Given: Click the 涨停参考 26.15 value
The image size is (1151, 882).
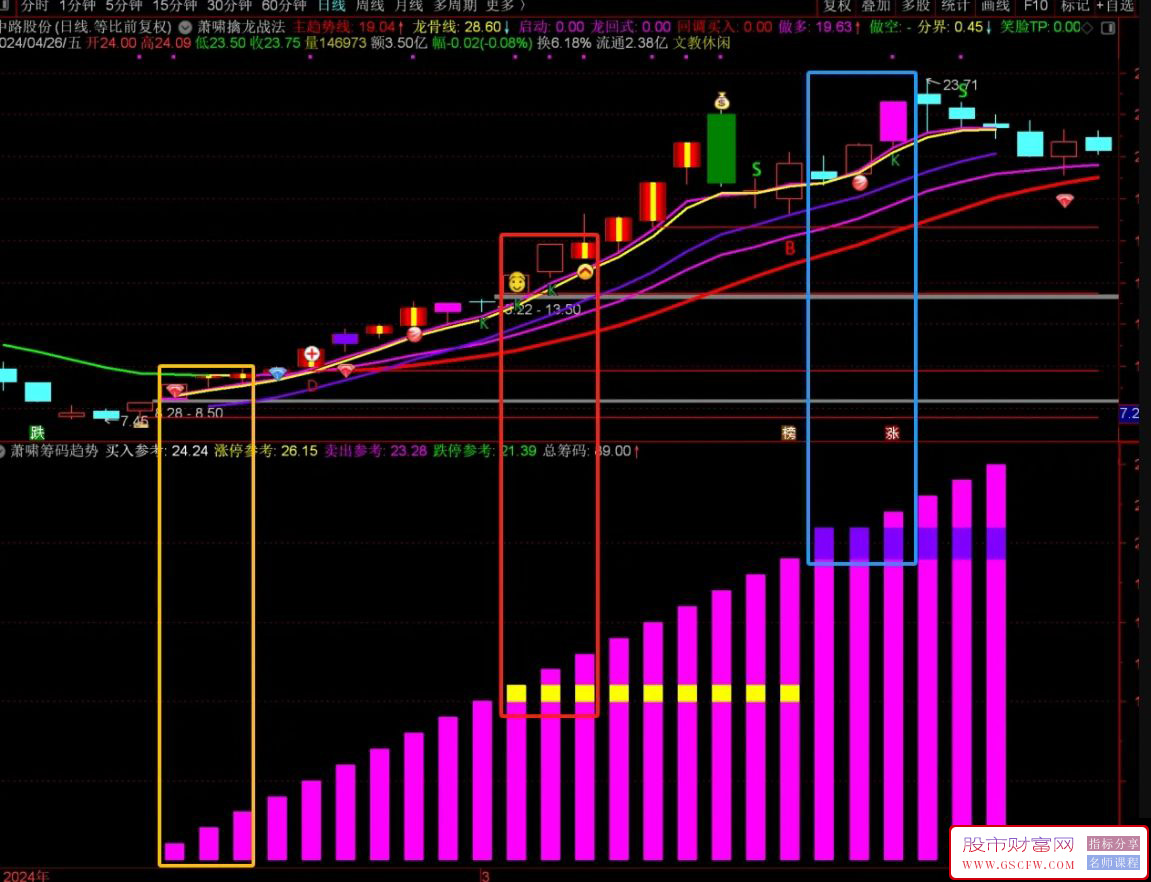Looking at the screenshot, I should click(299, 451).
